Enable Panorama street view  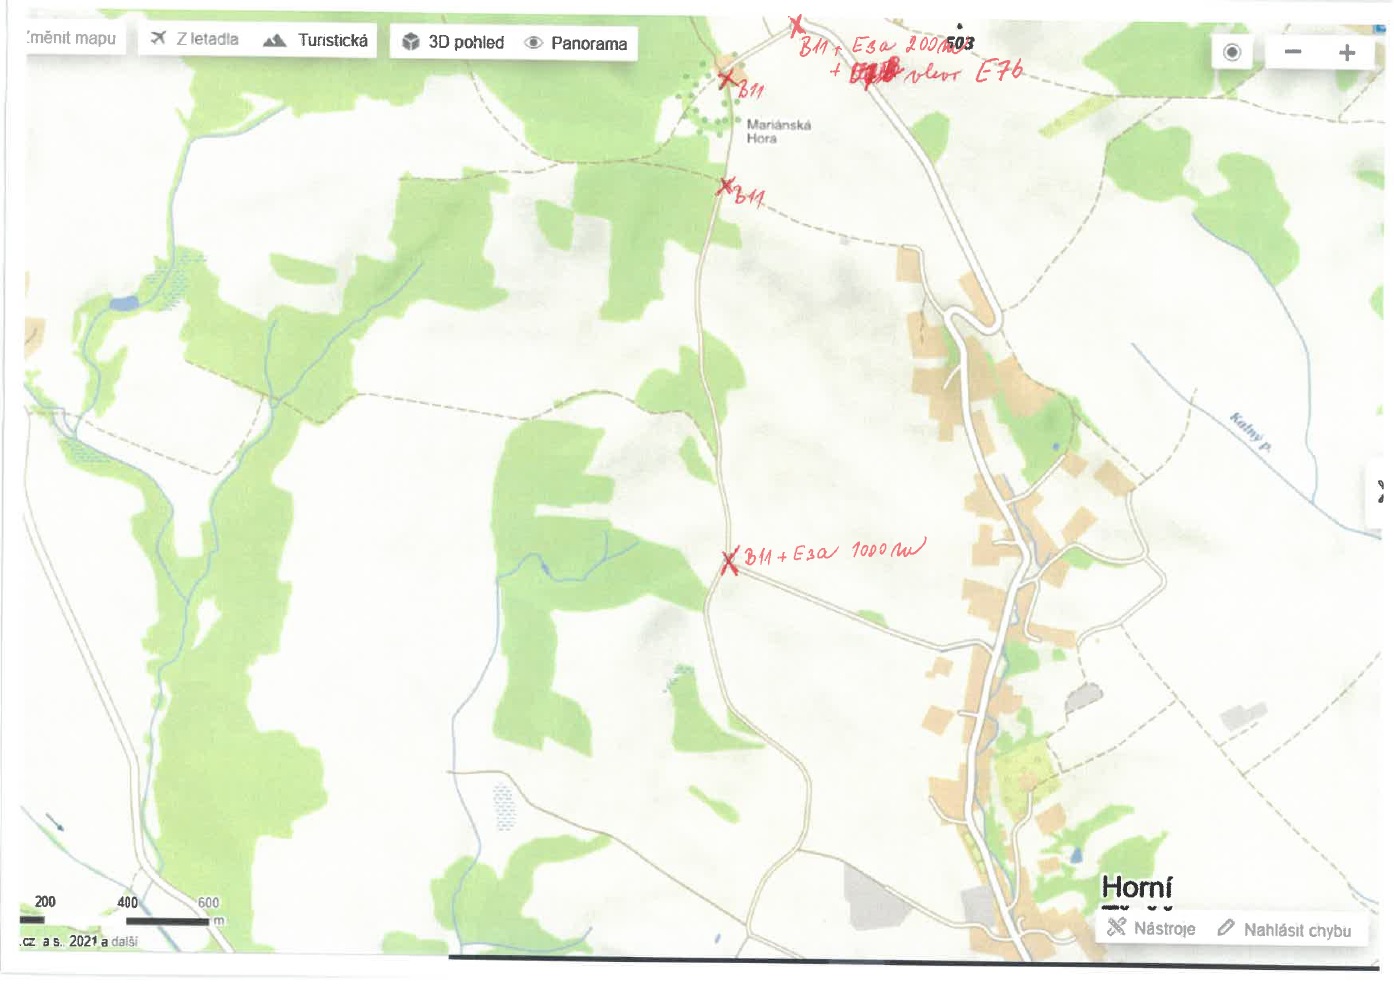[x=577, y=43]
